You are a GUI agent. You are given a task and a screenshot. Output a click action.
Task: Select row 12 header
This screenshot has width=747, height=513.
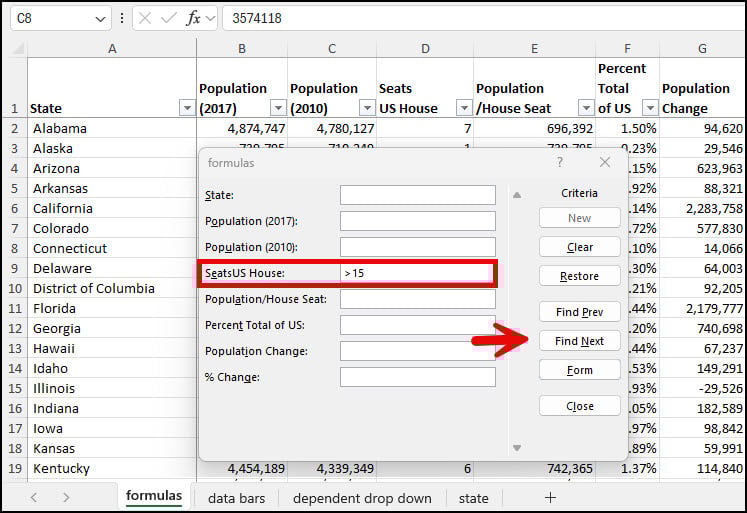[15, 329]
